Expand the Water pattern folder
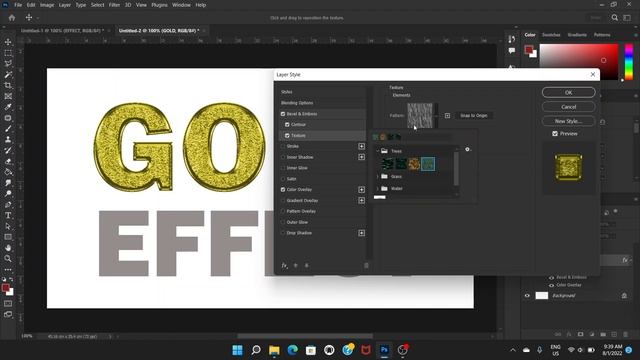Image resolution: width=640 pixels, height=360 pixels. tap(378, 189)
